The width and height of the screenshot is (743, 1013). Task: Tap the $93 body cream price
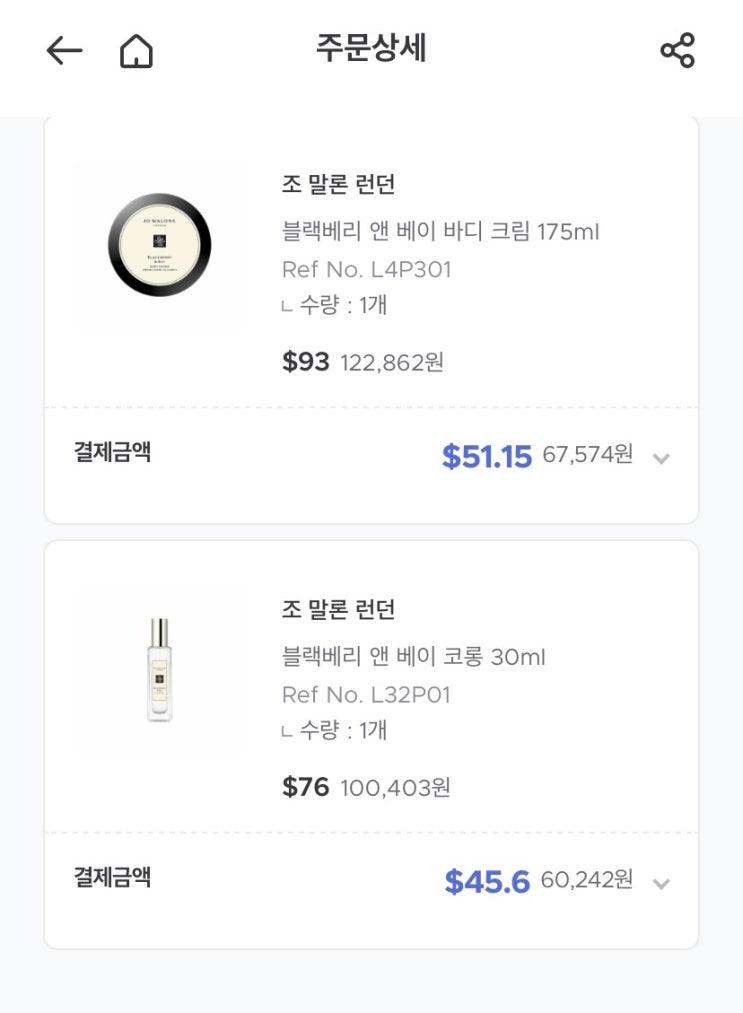[305, 362]
